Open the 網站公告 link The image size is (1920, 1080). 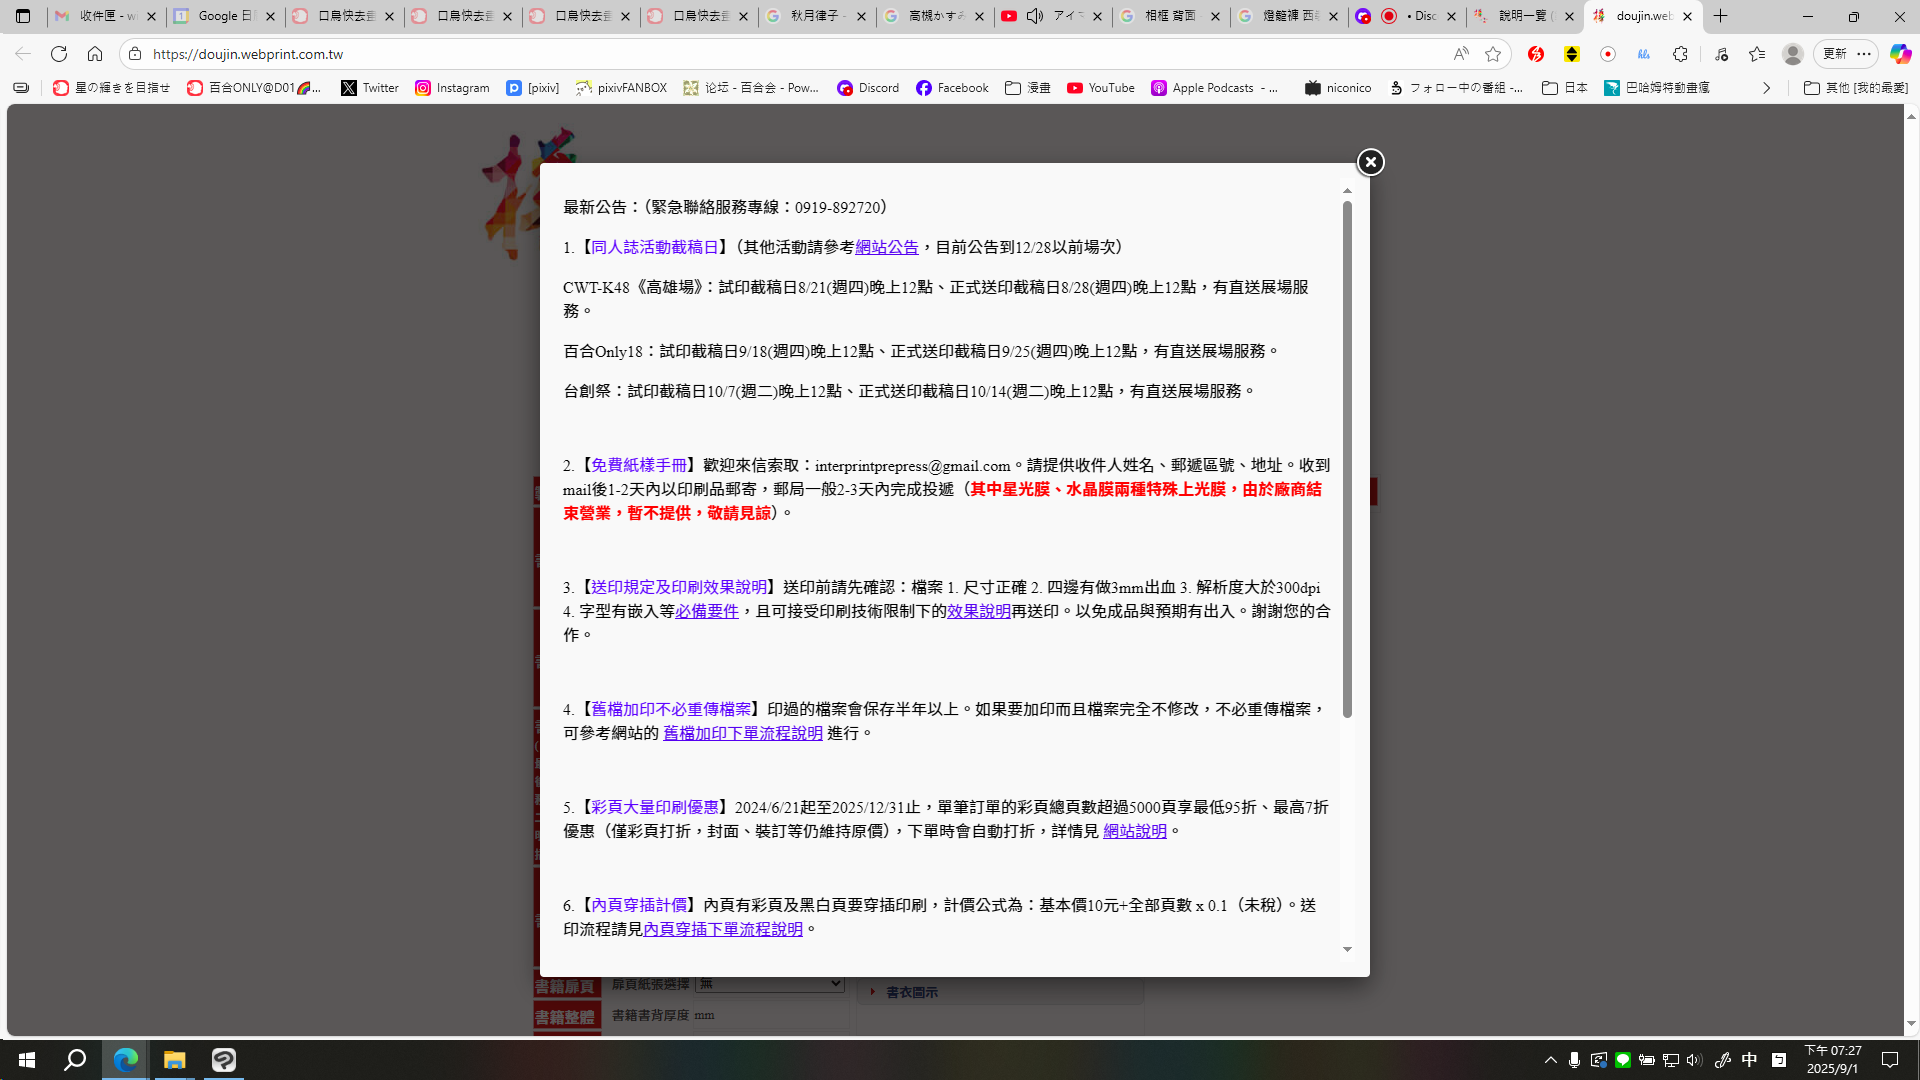886,247
